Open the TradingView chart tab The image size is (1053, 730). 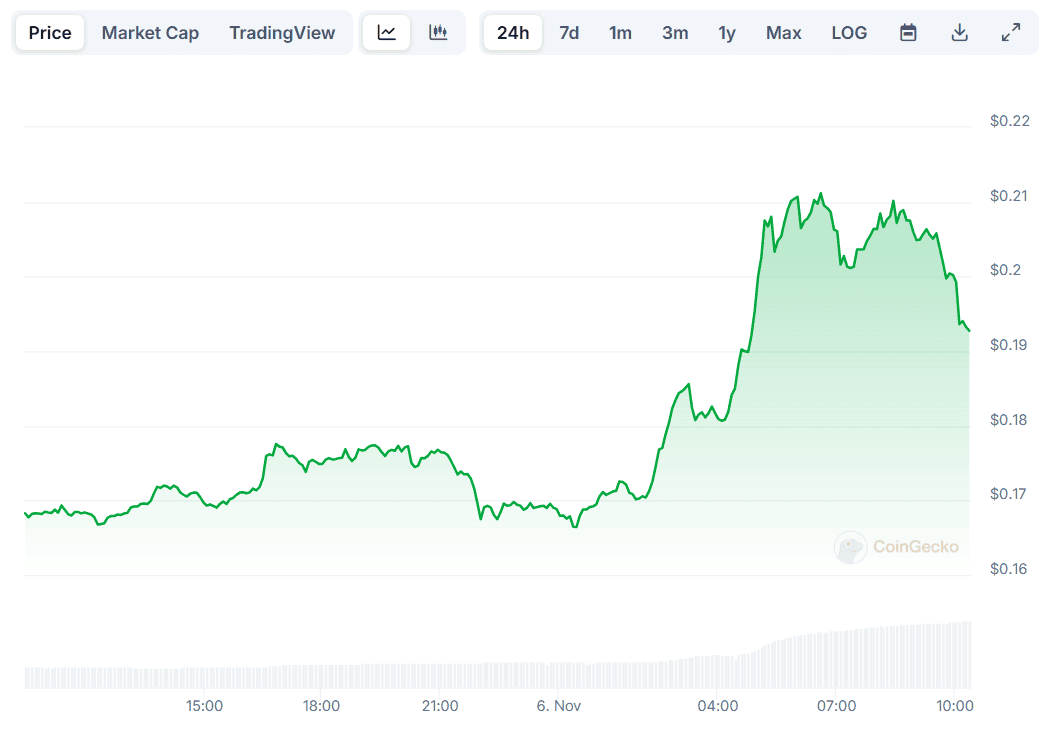pyautogui.click(x=282, y=33)
